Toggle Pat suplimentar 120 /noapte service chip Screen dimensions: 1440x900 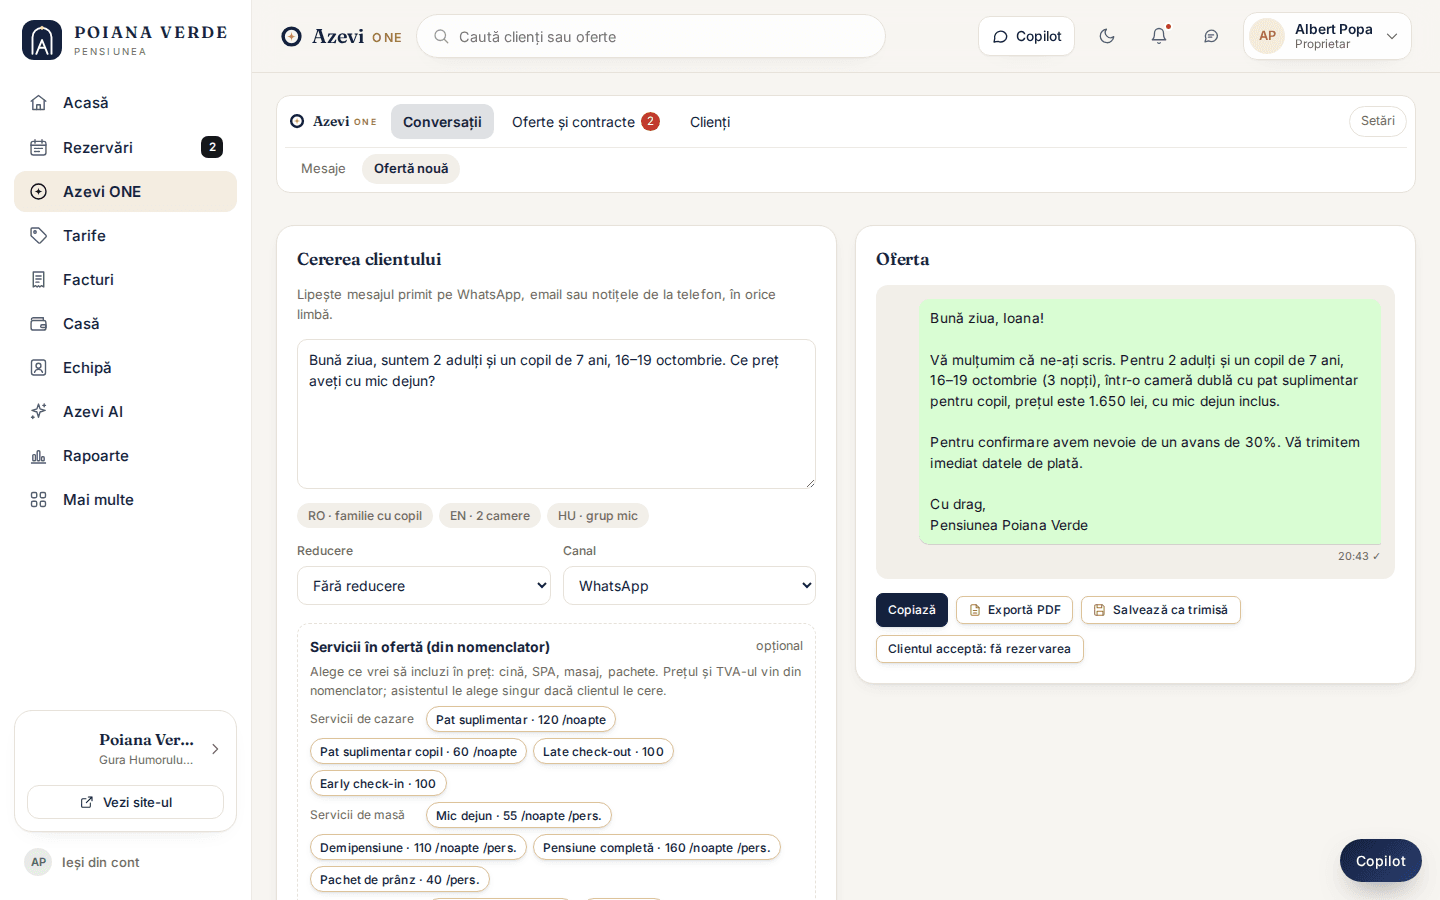point(521,719)
